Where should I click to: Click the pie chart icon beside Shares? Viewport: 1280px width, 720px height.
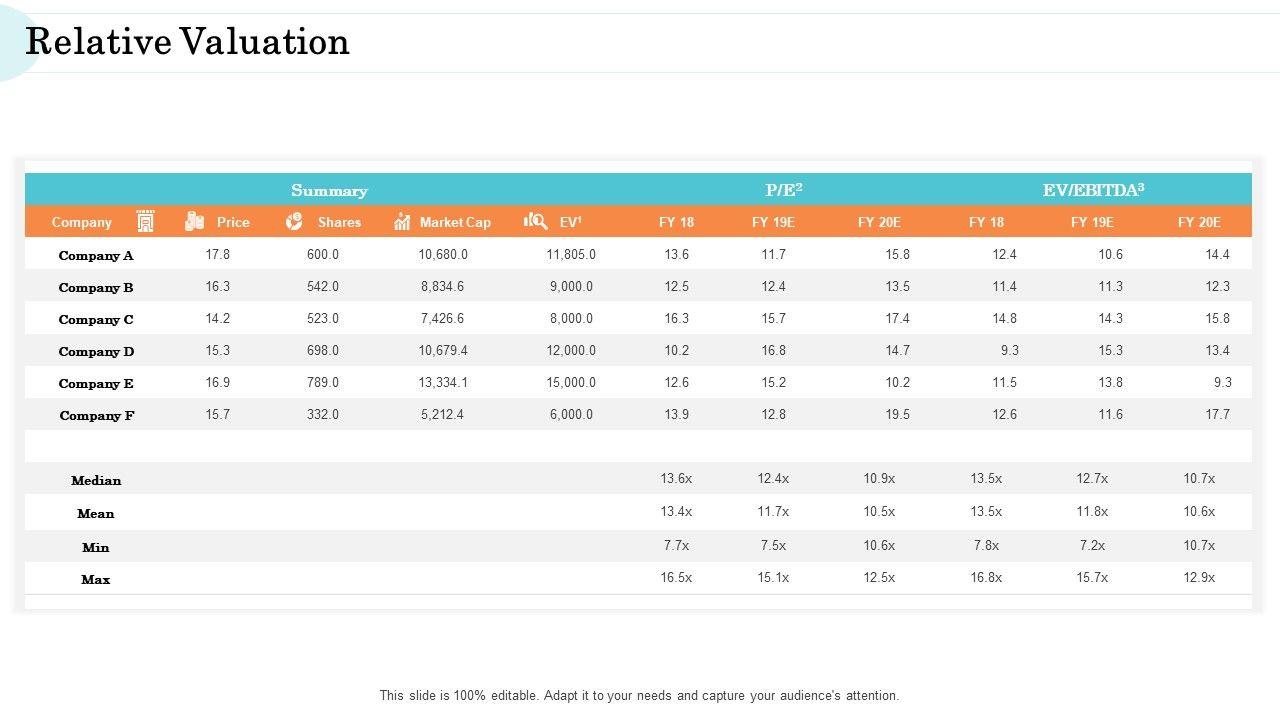click(294, 221)
